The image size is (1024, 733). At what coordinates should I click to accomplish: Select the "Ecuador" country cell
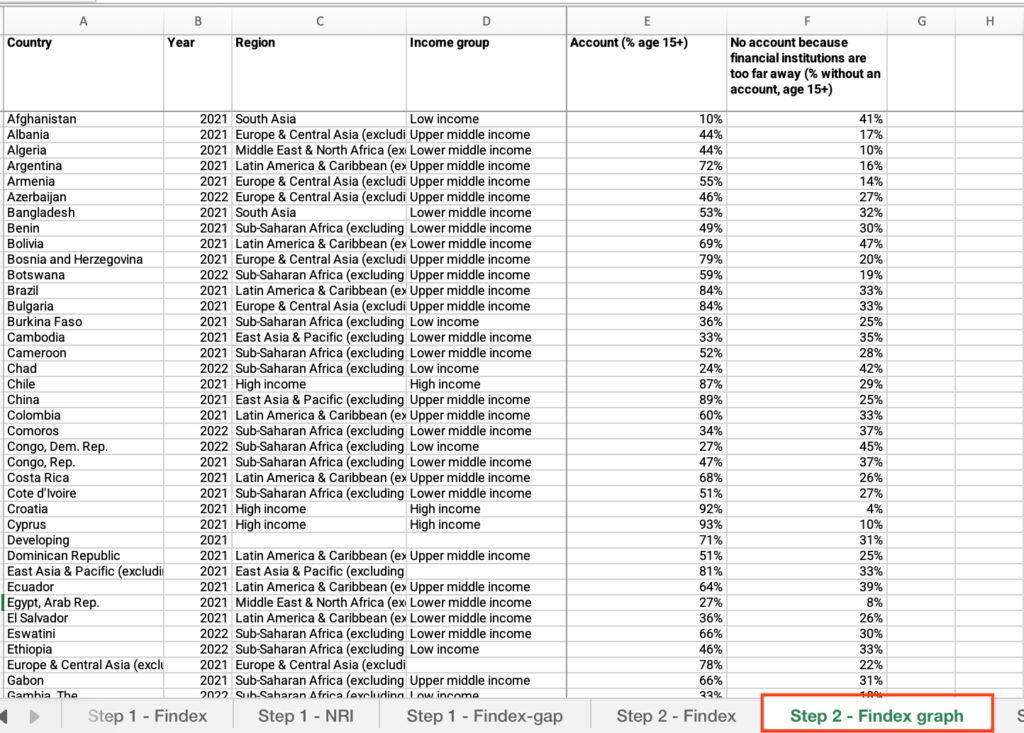point(84,587)
